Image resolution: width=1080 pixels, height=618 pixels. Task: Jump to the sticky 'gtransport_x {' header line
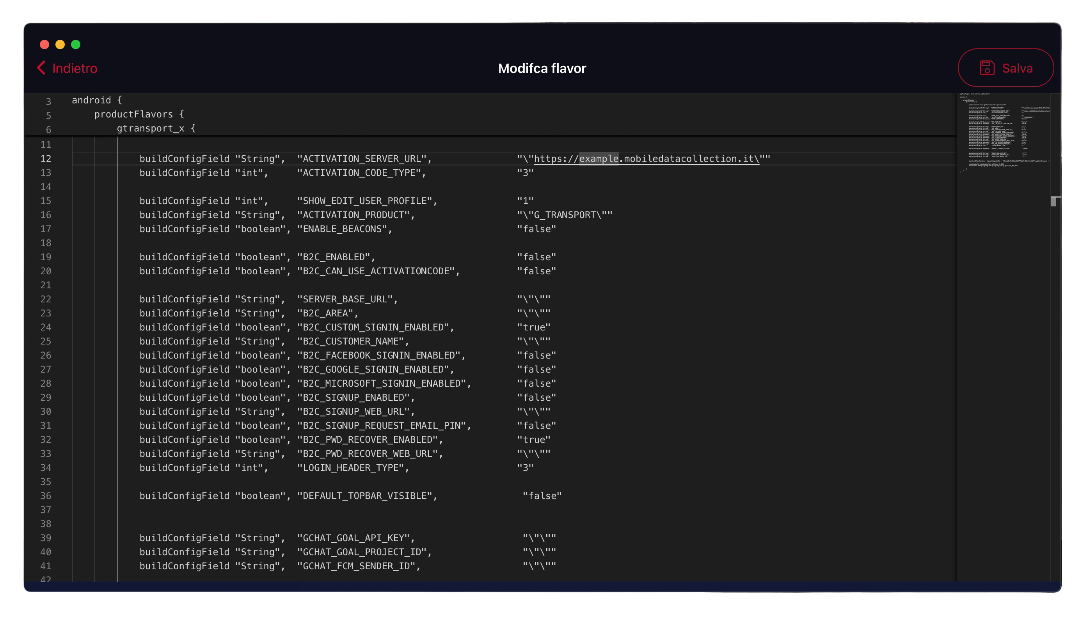point(155,128)
